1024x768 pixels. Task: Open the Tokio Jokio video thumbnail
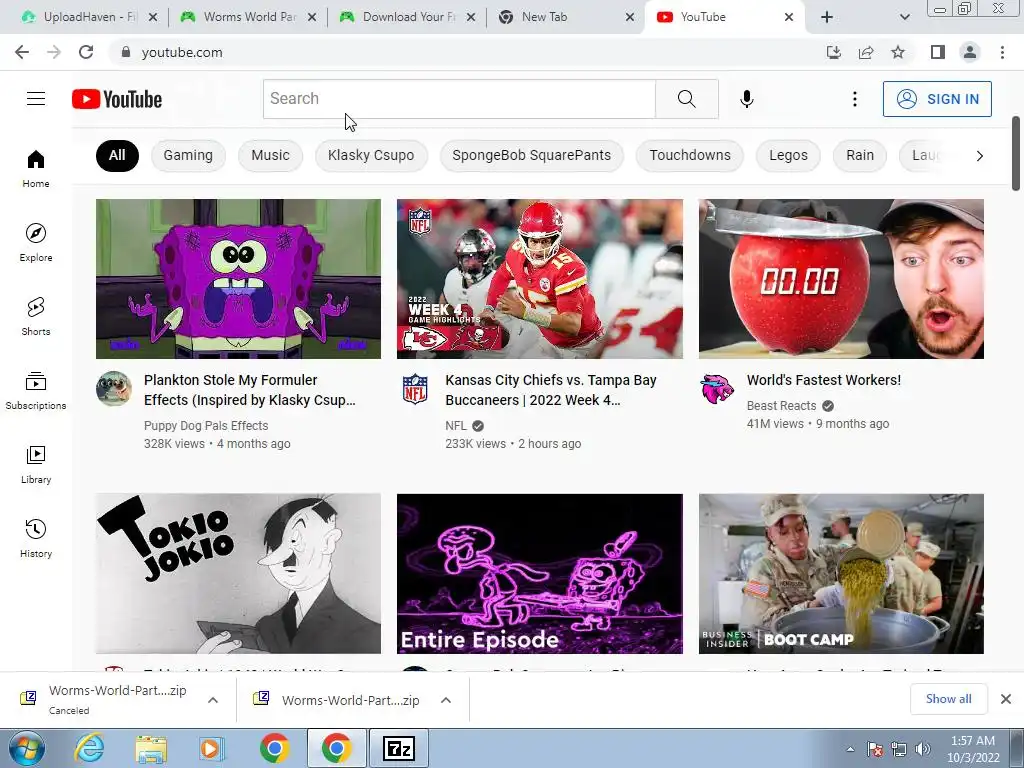[238, 573]
